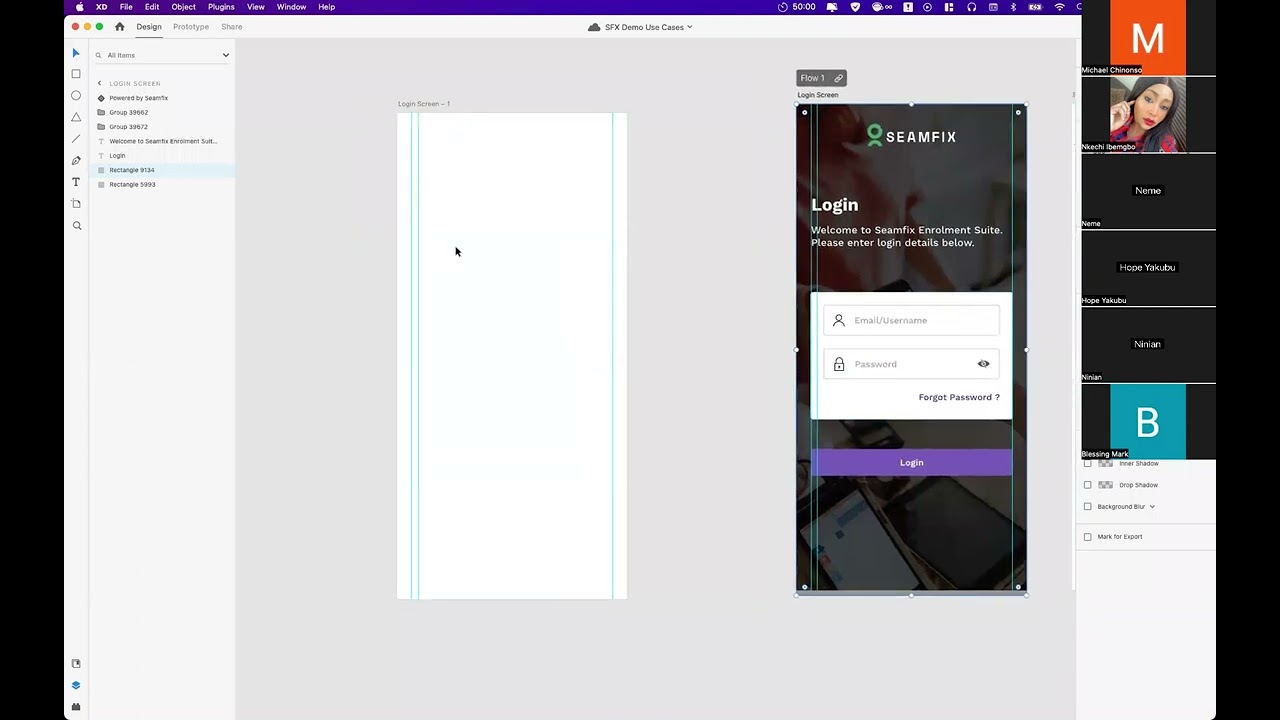The width and height of the screenshot is (1280, 720).
Task: Open the Window menu
Action: [291, 7]
